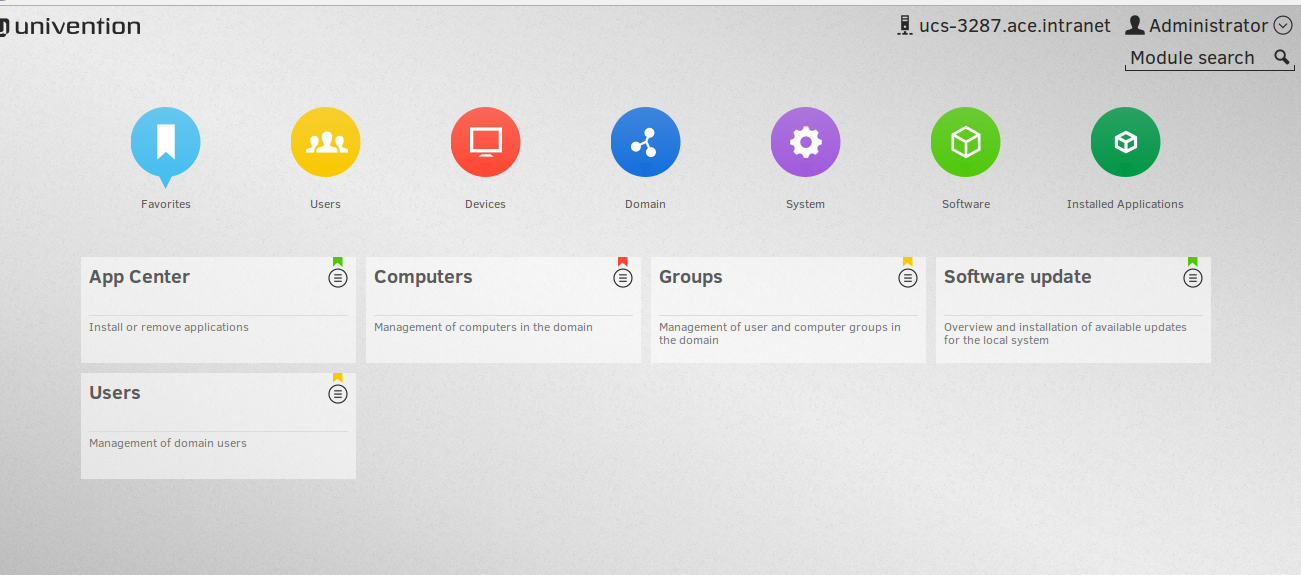The height and width of the screenshot is (575, 1301).
Task: Open the App Center module tile
Action: (218, 310)
